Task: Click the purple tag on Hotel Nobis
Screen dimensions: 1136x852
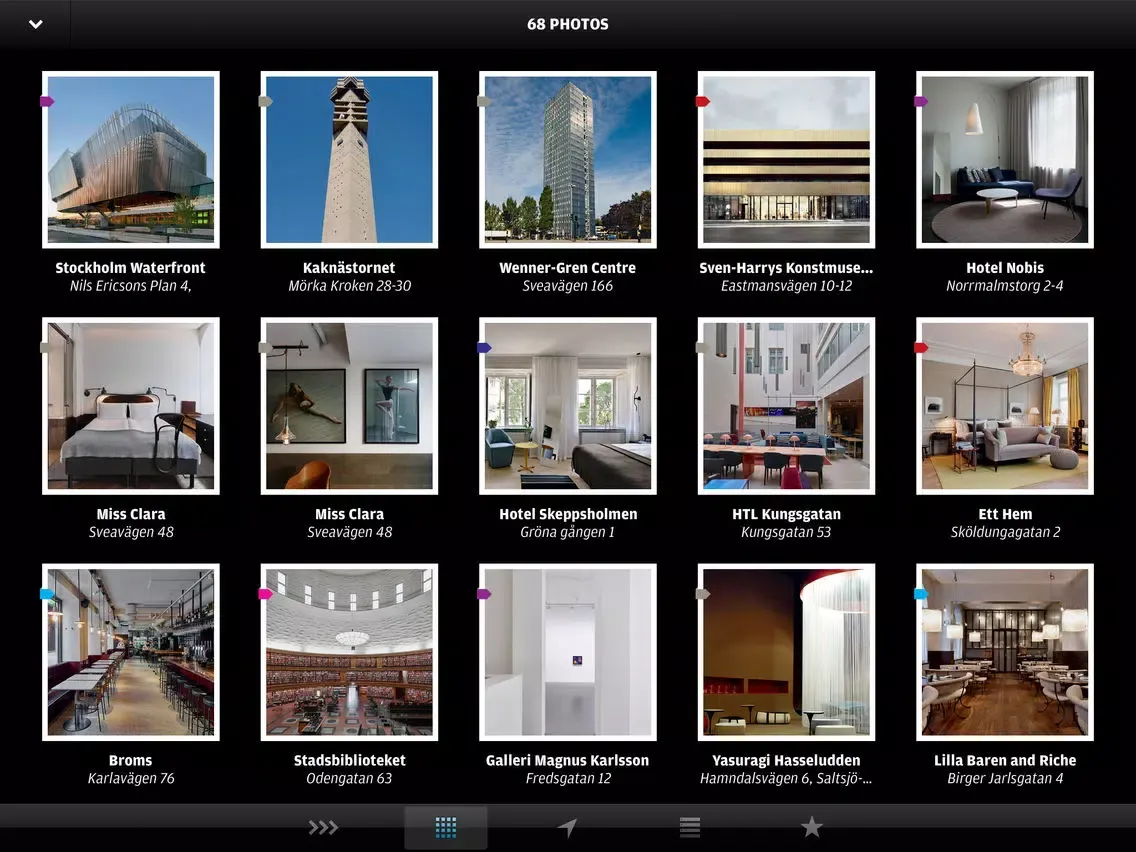Action: point(921,101)
